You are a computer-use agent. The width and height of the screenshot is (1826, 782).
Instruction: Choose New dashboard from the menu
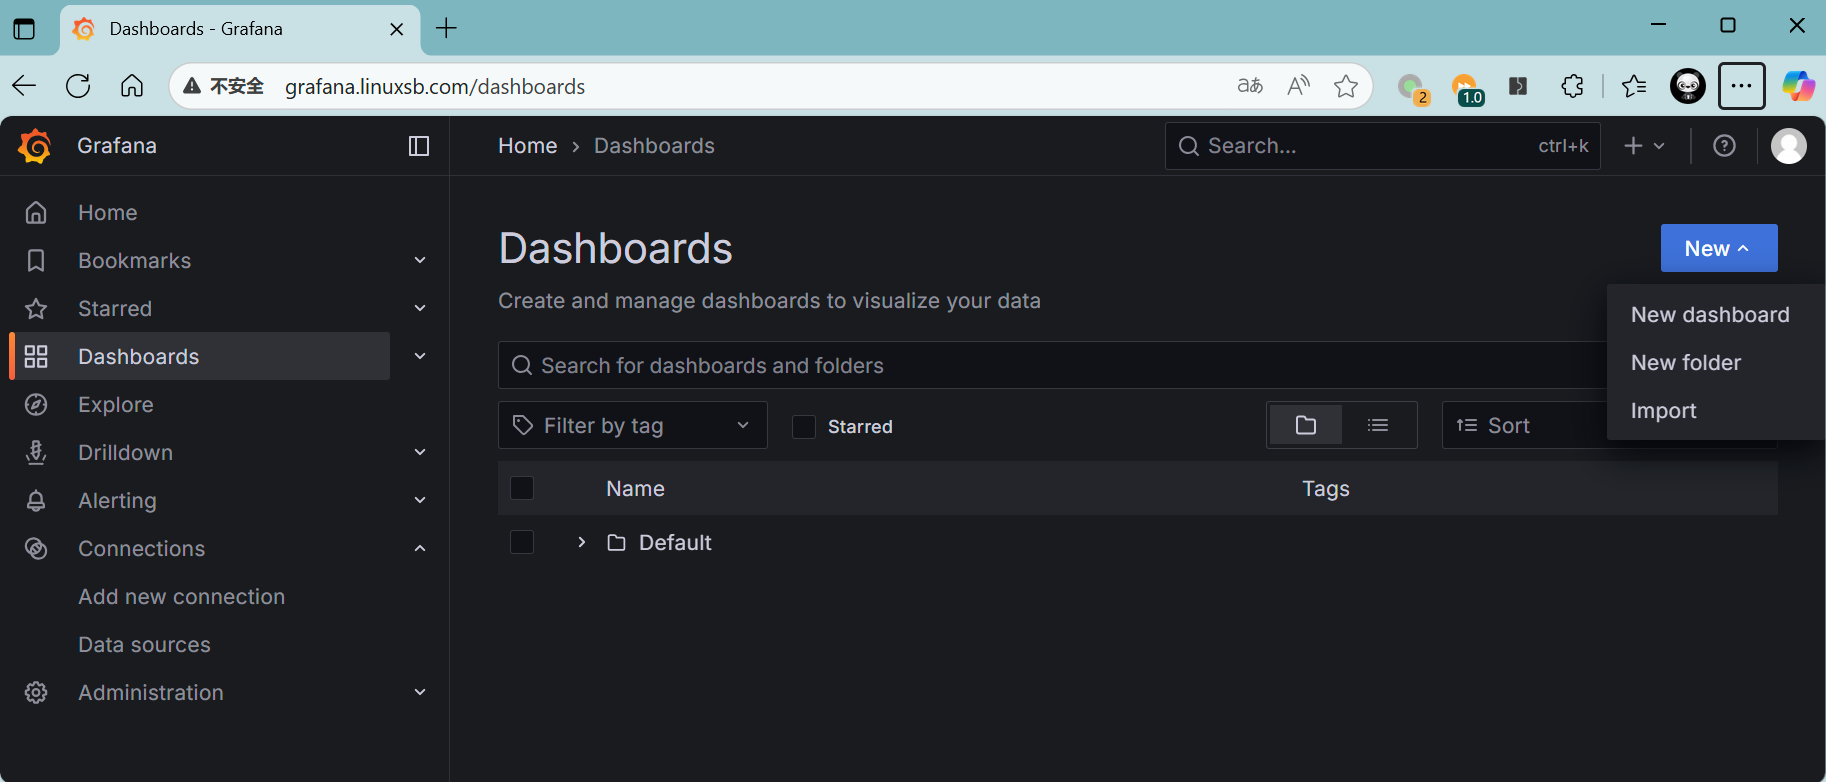click(x=1710, y=315)
